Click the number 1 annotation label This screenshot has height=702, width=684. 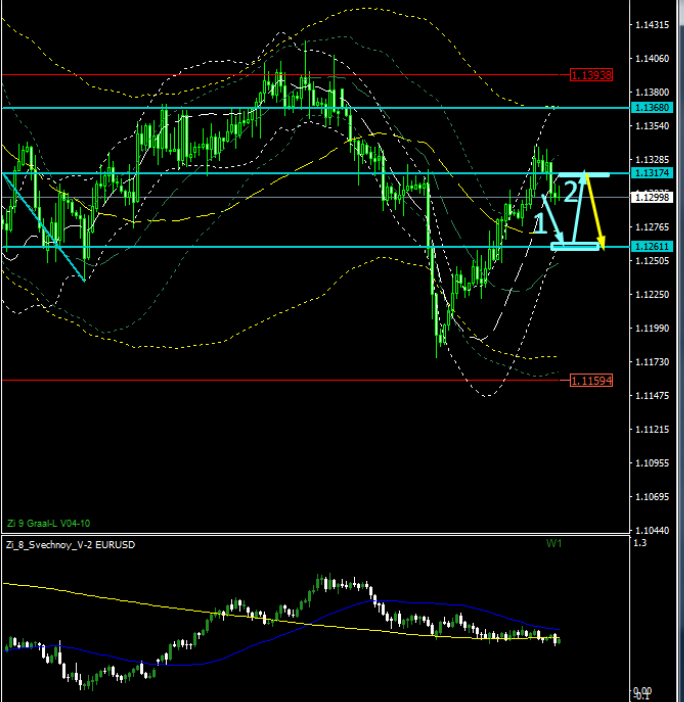tap(540, 224)
